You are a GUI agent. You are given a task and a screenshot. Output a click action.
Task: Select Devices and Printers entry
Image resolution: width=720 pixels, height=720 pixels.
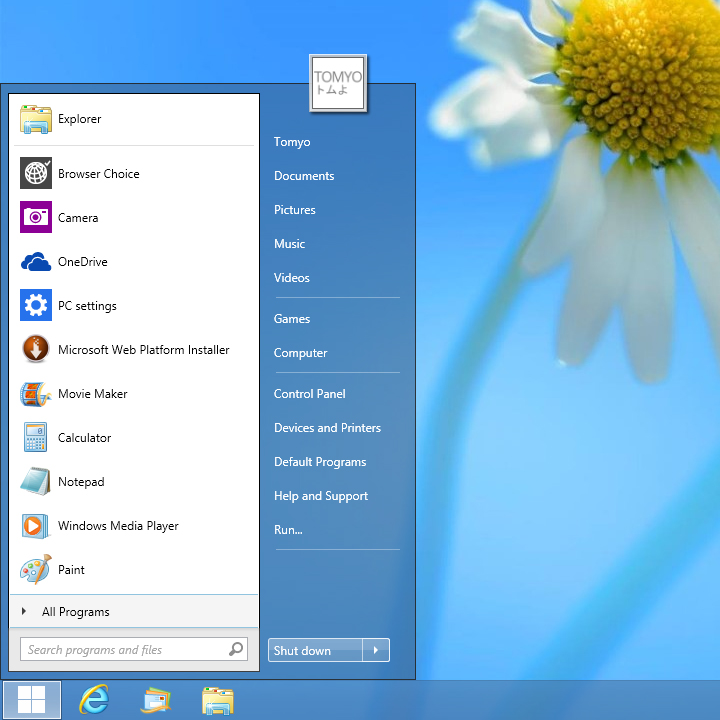click(327, 428)
